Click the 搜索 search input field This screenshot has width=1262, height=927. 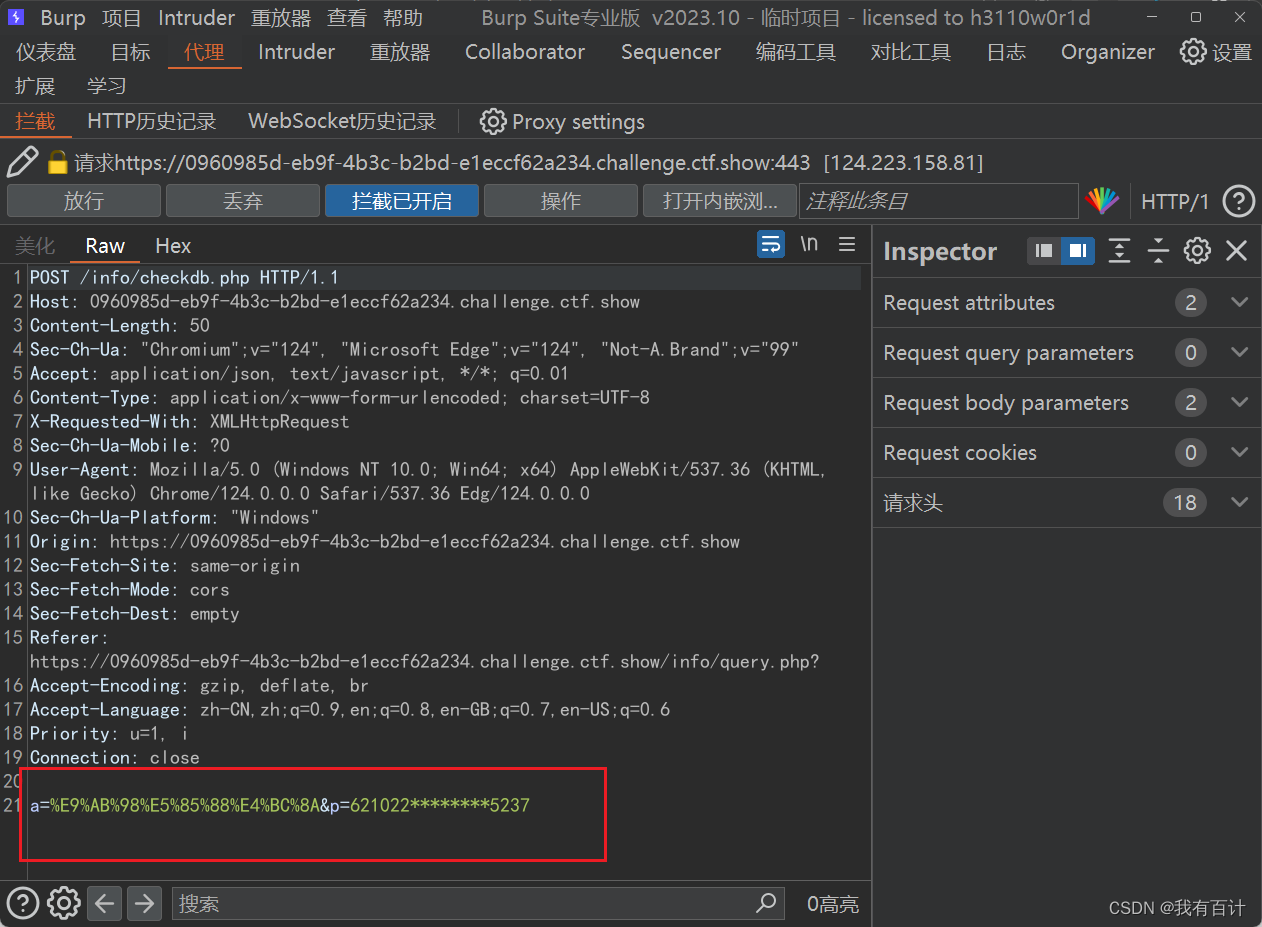(x=477, y=903)
